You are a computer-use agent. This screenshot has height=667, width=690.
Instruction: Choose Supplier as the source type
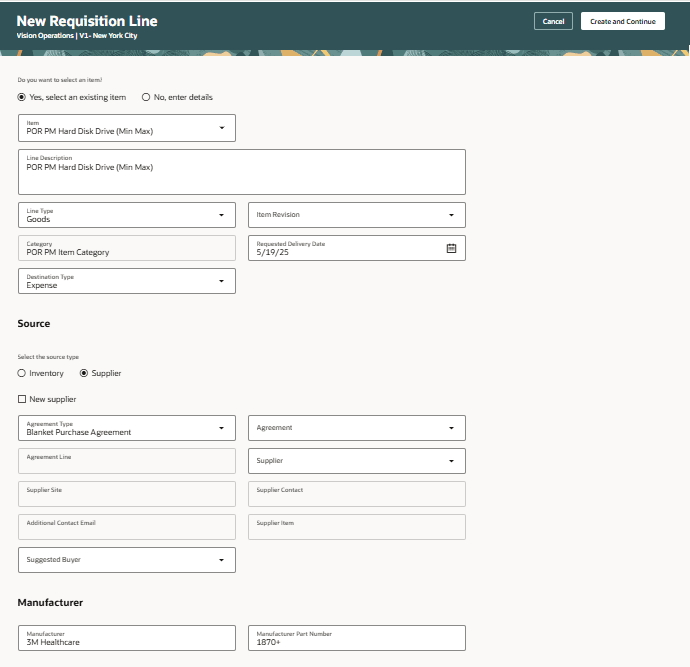pos(84,373)
